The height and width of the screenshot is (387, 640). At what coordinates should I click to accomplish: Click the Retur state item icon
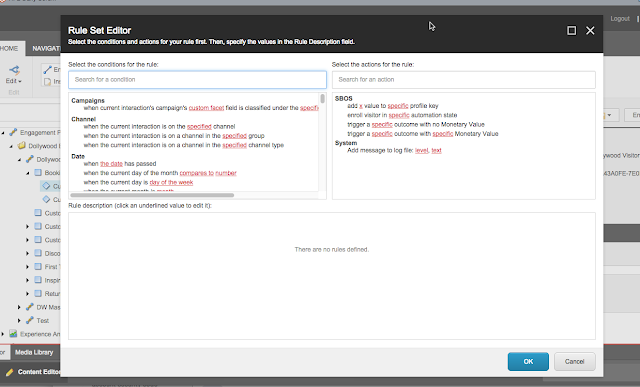[x=38, y=294]
